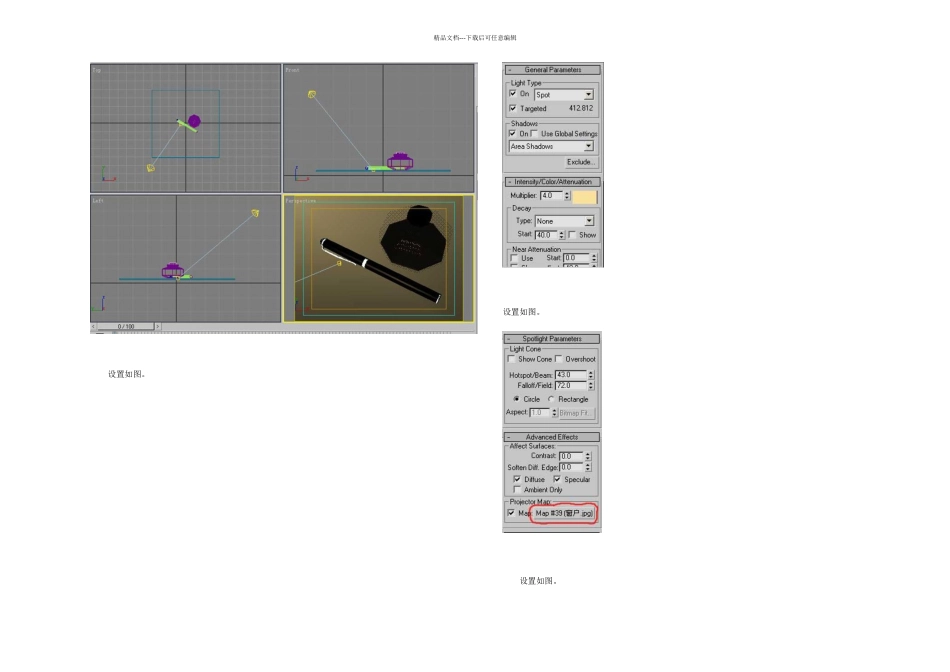
Task: Click the Hotspot/Beam value field
Action: [x=571, y=375]
